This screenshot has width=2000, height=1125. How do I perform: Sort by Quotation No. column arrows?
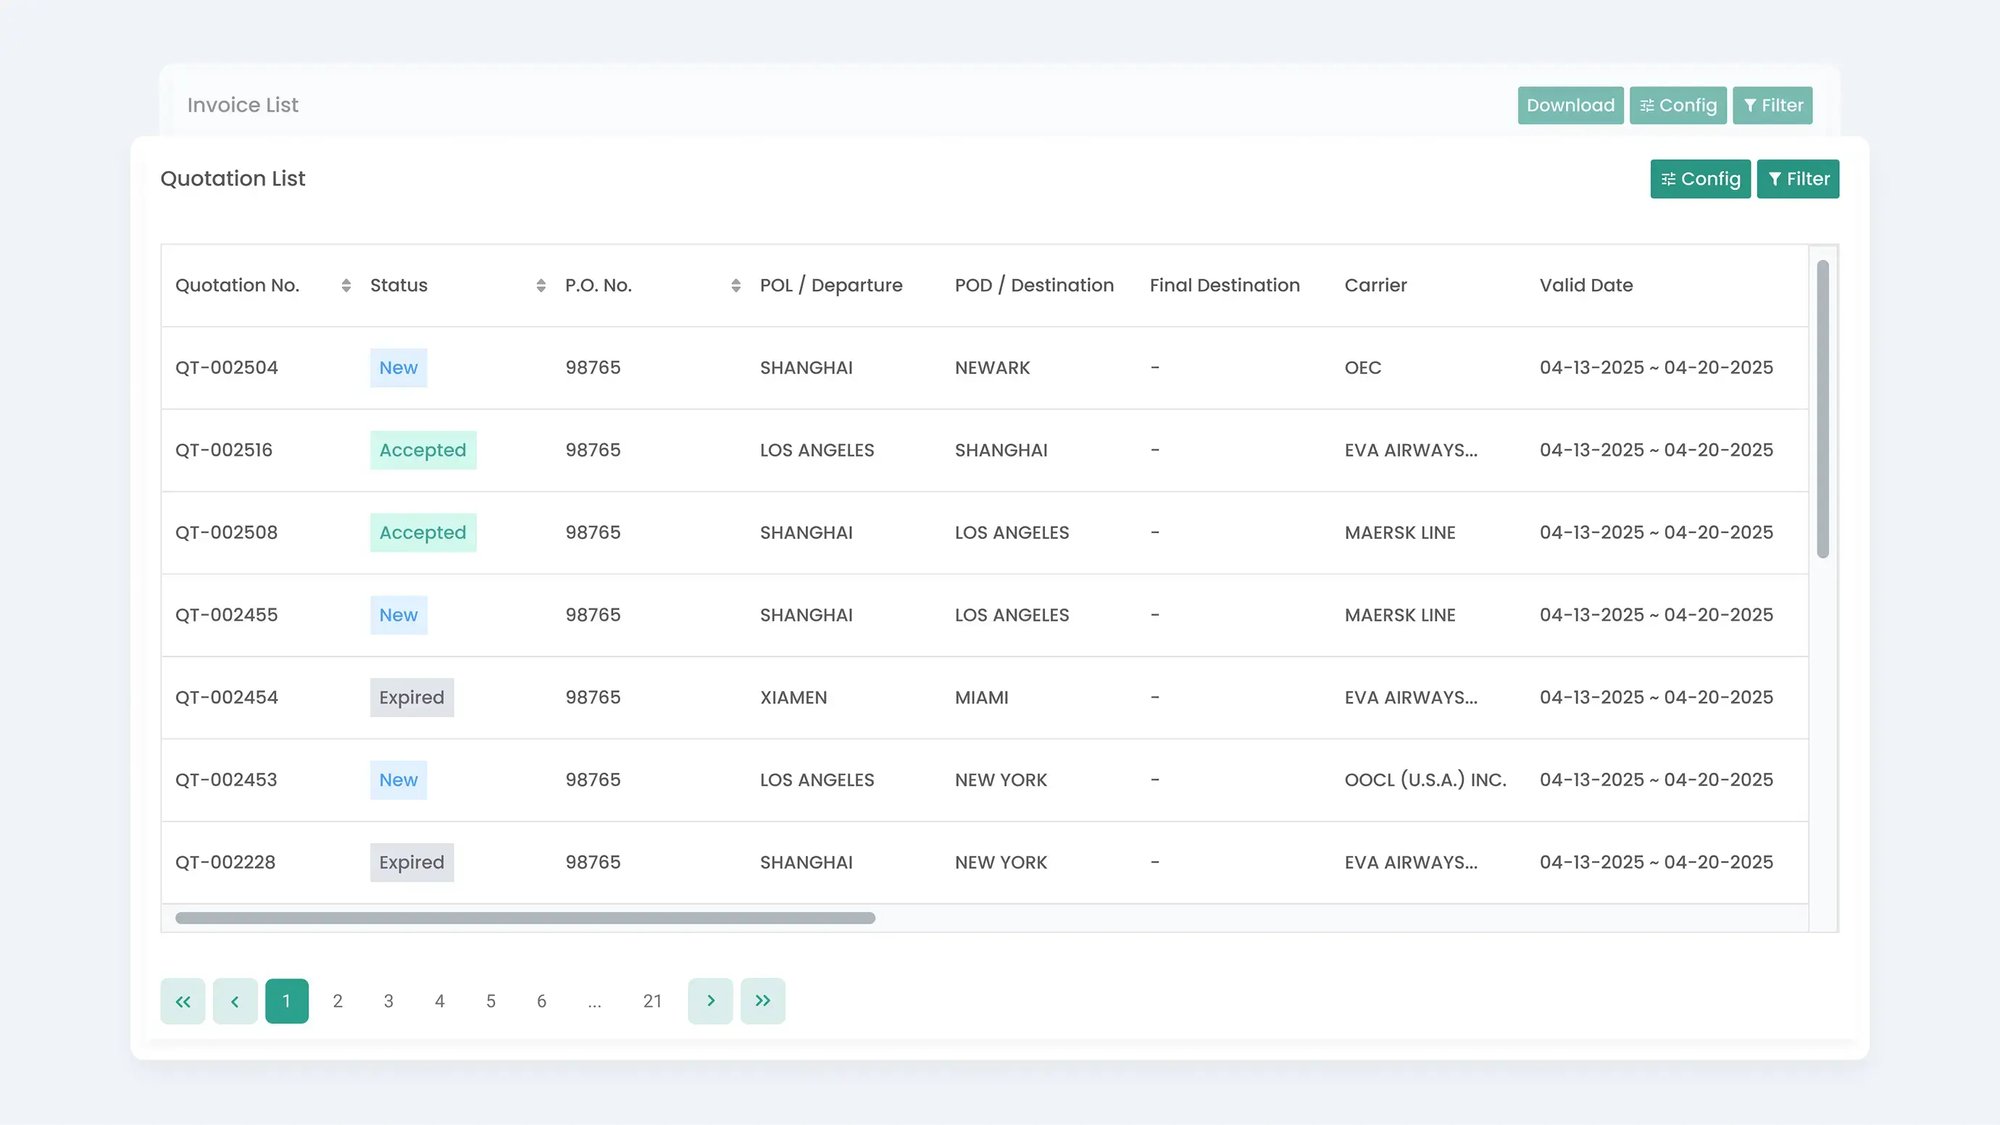346,286
